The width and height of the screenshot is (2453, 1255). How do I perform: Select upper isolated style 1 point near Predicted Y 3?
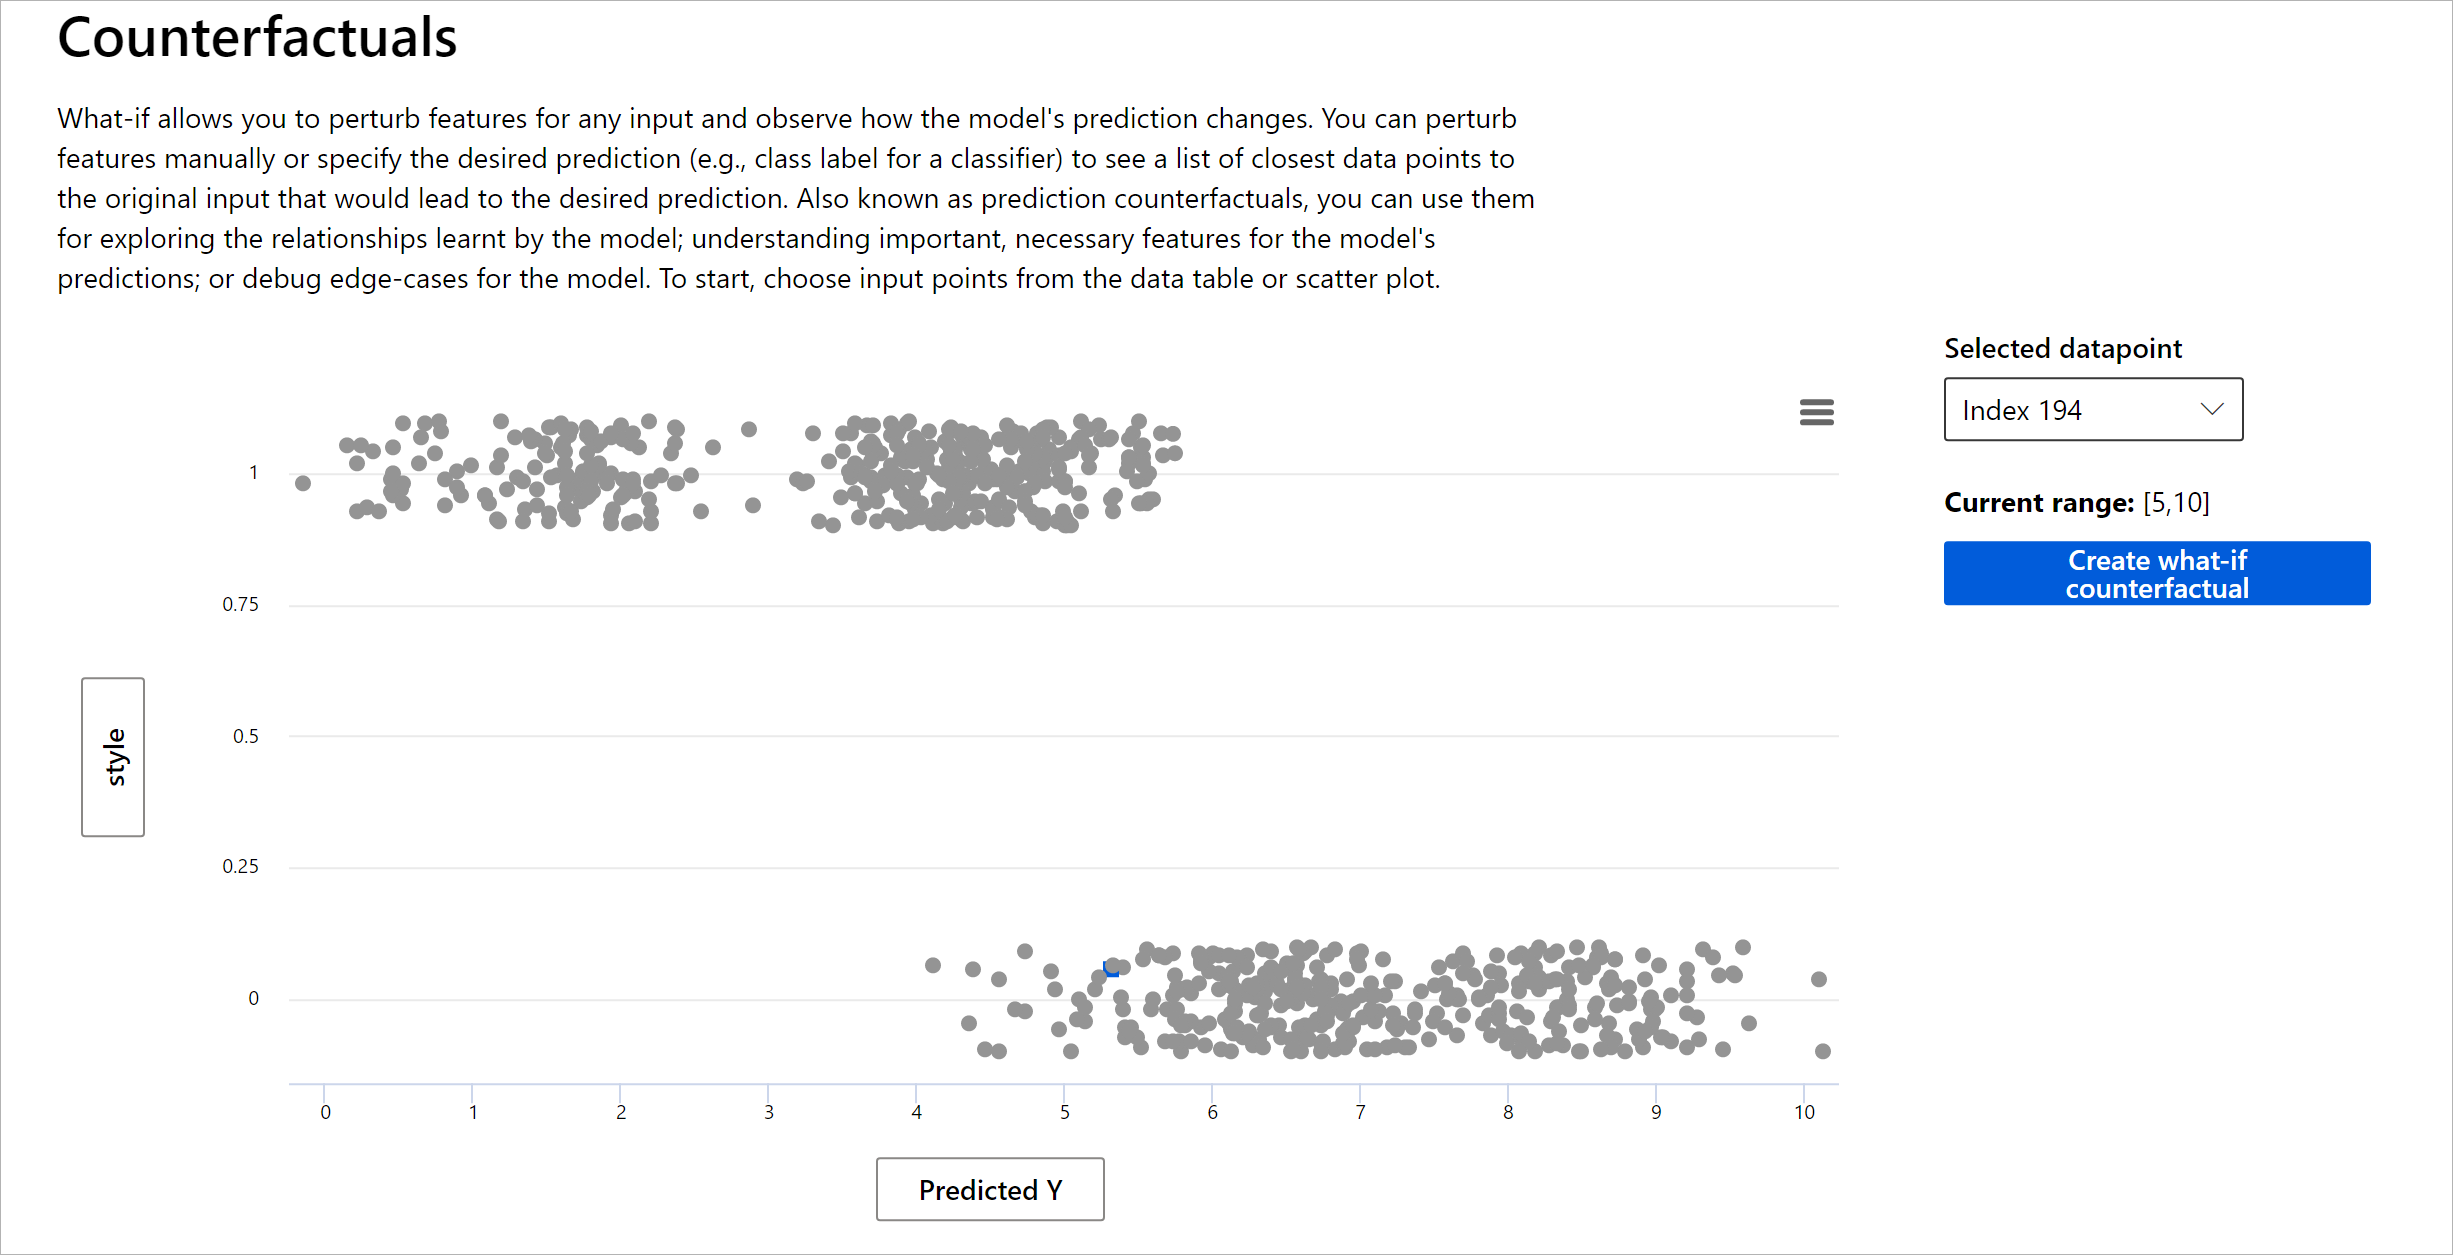pyautogui.click(x=749, y=429)
